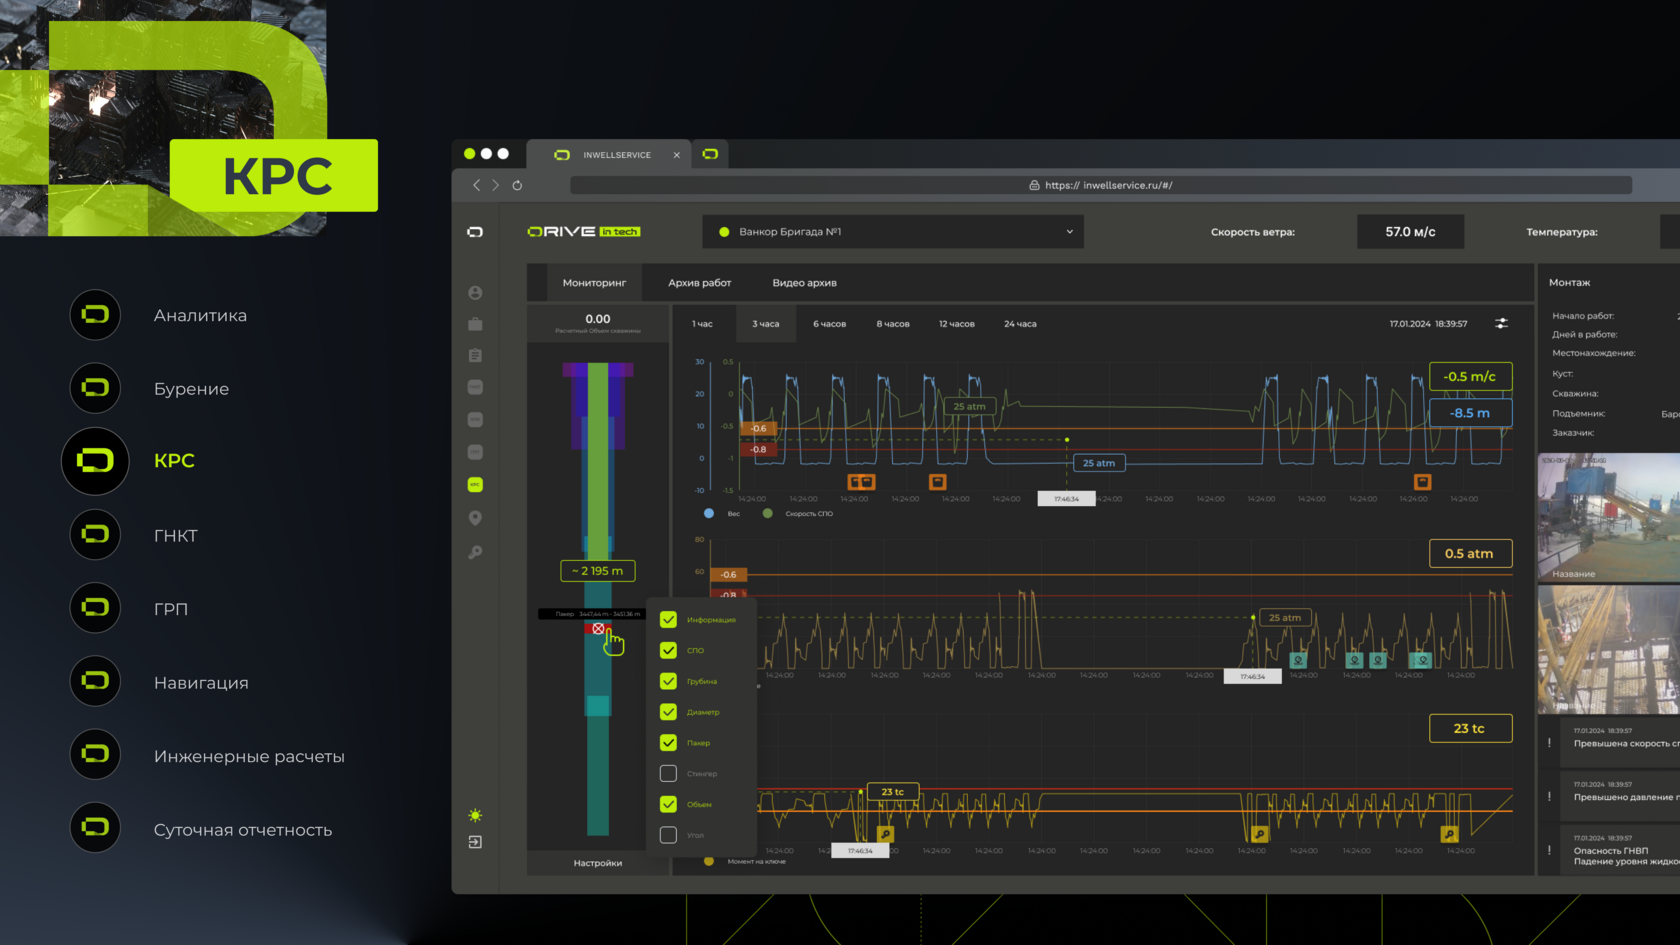Image resolution: width=1680 pixels, height=945 pixels.
Task: Click the DRIVE in tech logo
Action: click(584, 232)
